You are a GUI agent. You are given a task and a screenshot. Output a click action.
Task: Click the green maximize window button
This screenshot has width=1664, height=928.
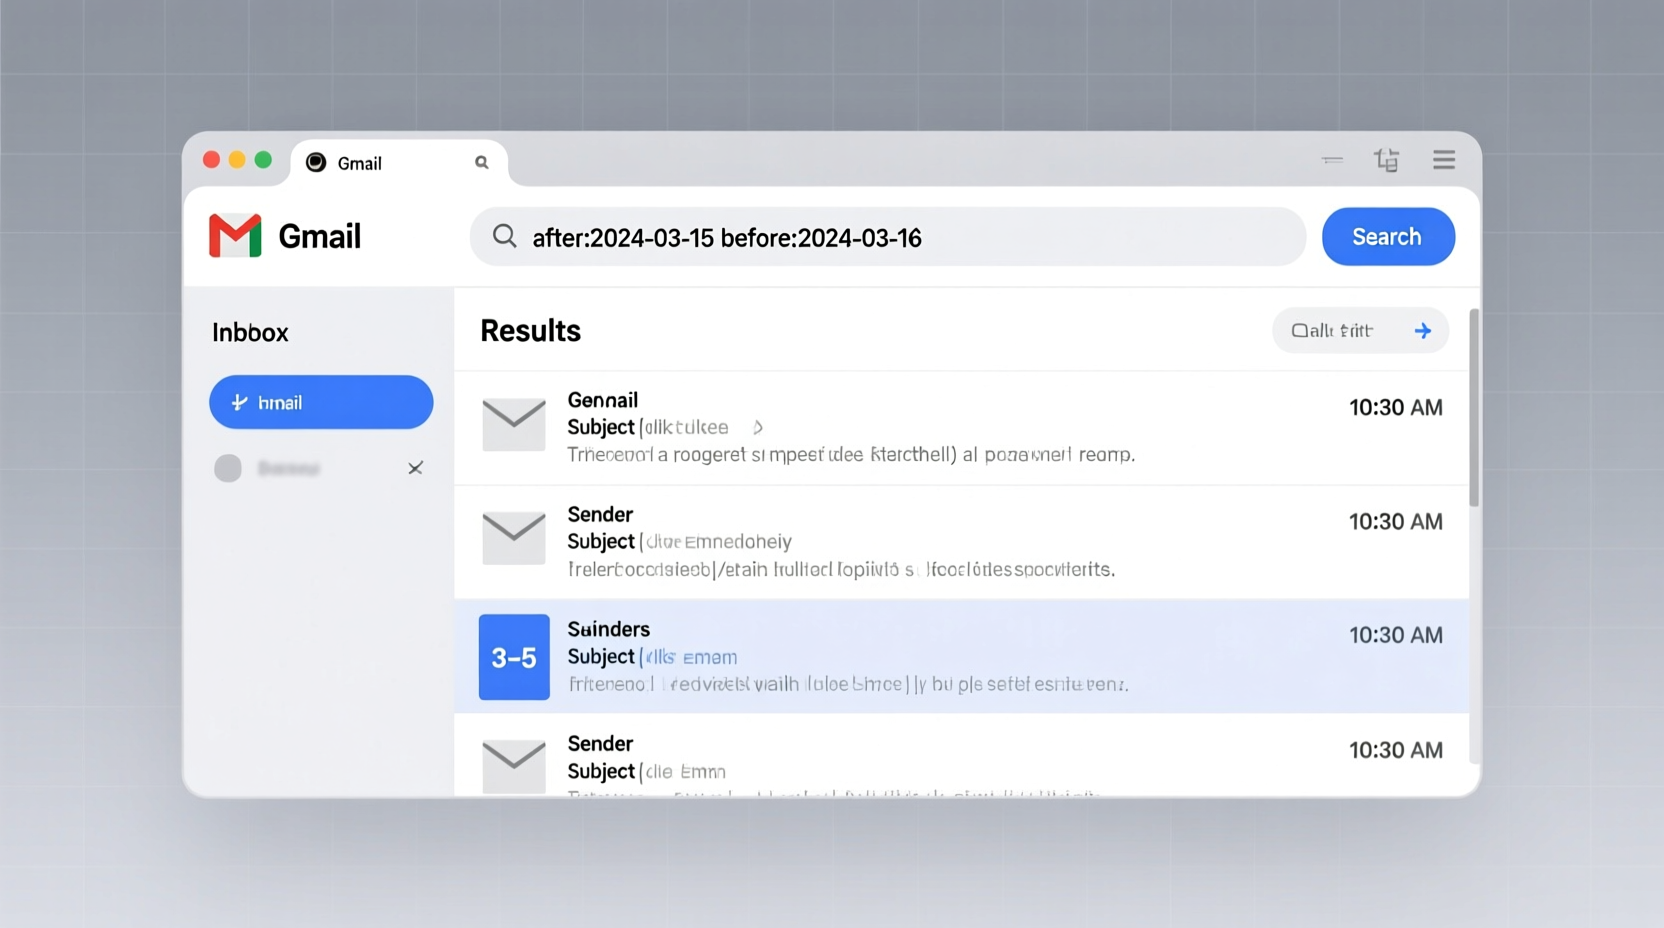(x=263, y=160)
